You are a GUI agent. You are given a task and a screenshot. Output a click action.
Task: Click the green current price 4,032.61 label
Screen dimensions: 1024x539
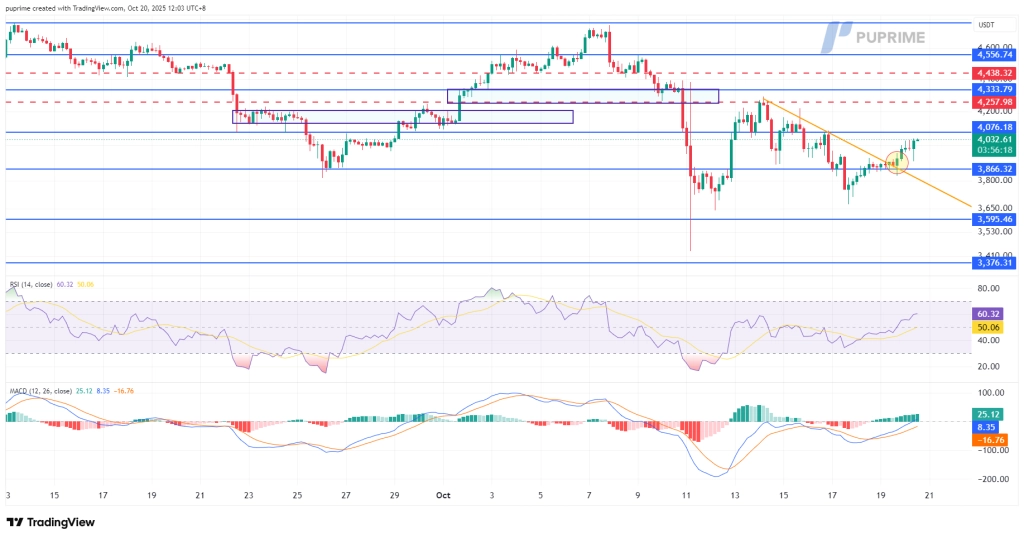tap(993, 139)
